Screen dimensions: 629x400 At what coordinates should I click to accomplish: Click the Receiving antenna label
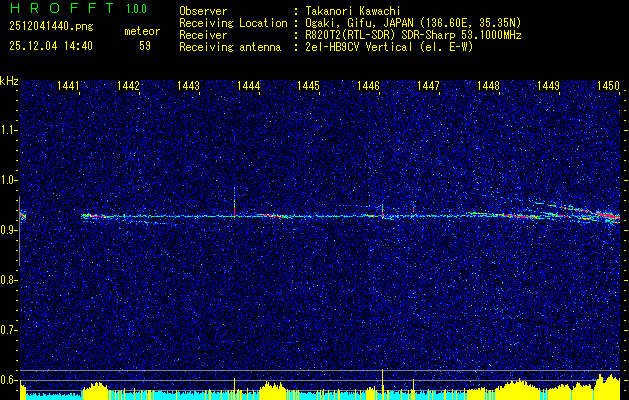pyautogui.click(x=230, y=47)
